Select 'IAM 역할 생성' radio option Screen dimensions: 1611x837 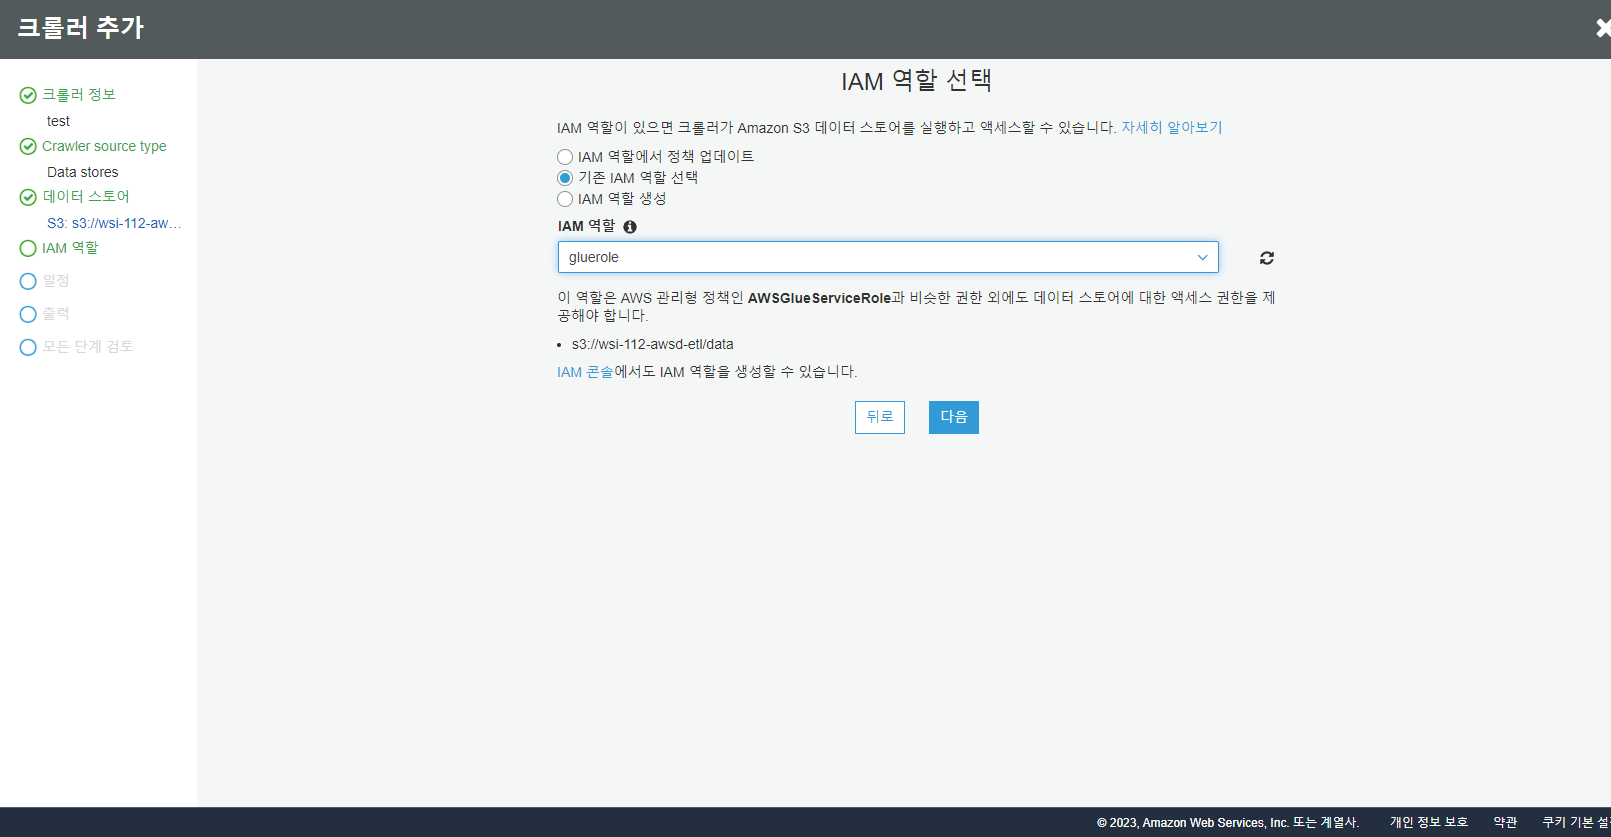[x=565, y=199]
